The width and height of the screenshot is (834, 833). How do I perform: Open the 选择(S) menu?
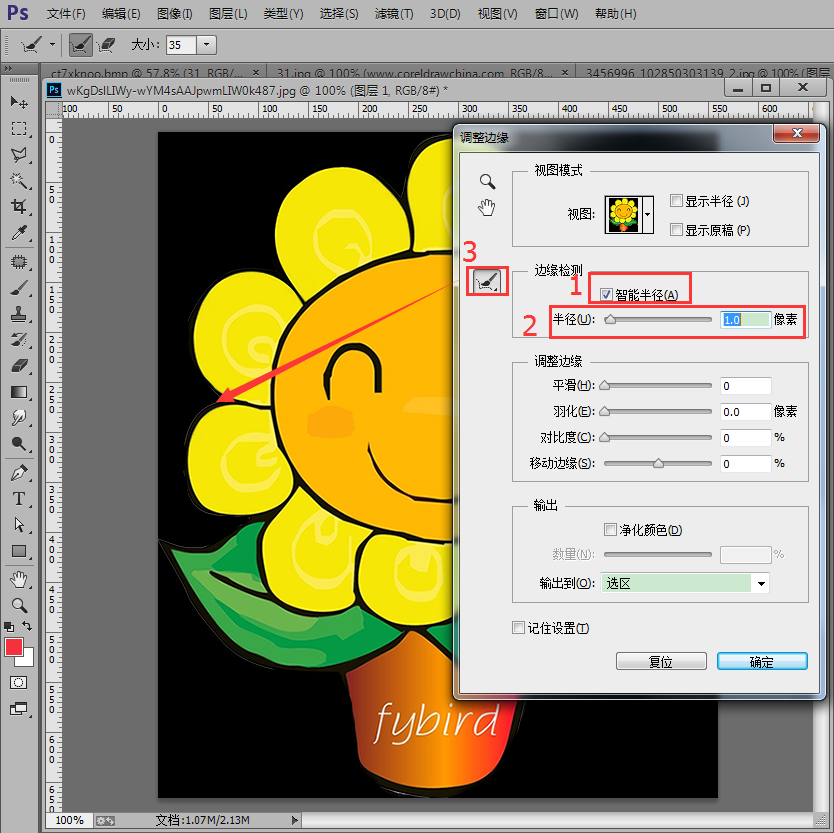(x=339, y=14)
